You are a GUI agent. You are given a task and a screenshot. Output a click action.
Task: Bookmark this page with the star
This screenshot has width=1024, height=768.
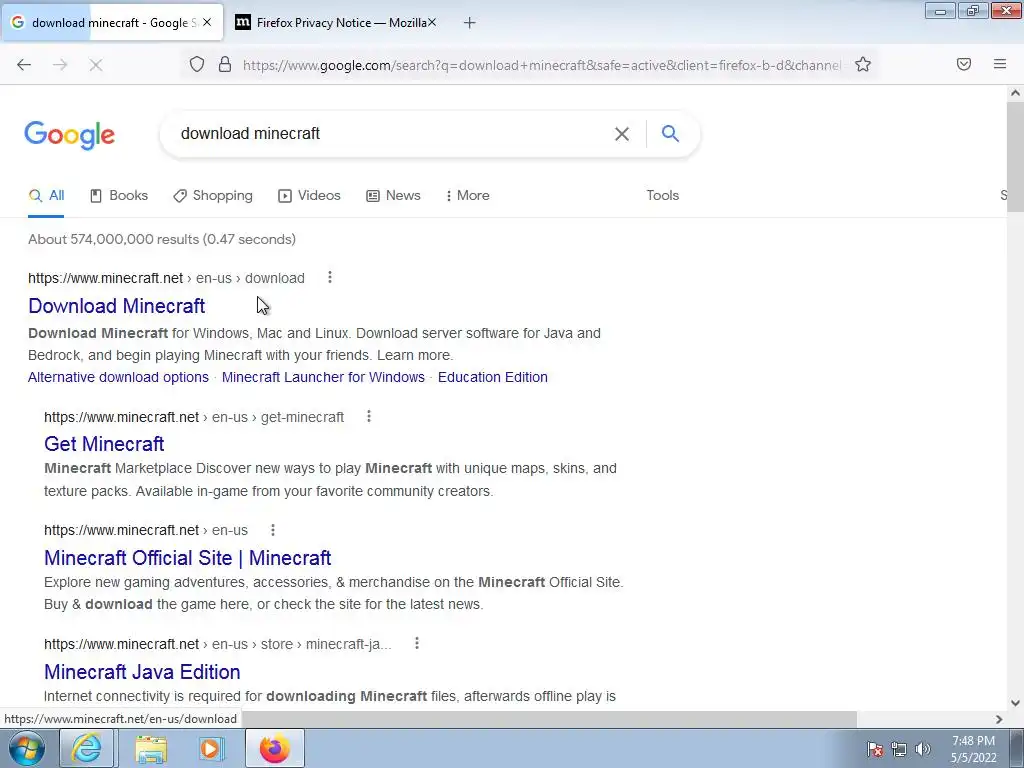[863, 64]
